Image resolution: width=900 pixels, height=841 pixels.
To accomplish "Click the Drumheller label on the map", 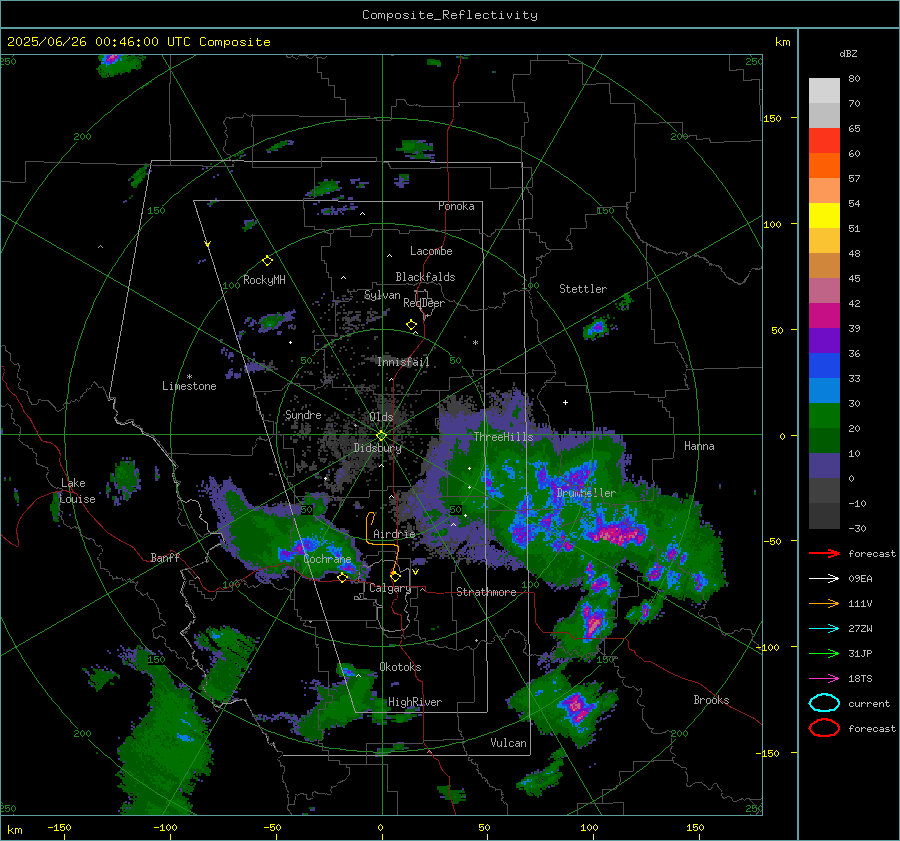I will tap(586, 493).
